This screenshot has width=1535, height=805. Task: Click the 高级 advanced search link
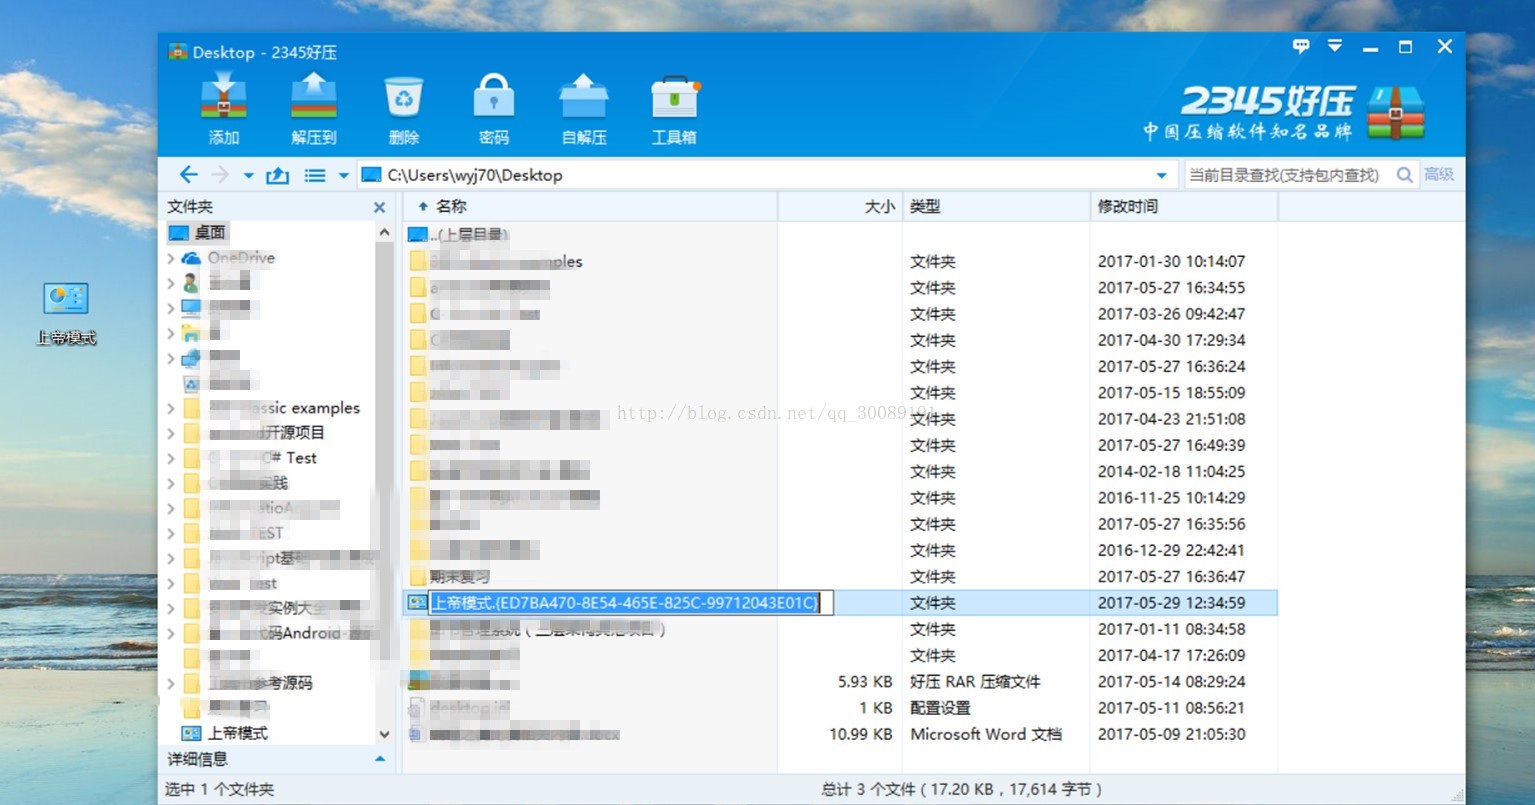[x=1439, y=175]
